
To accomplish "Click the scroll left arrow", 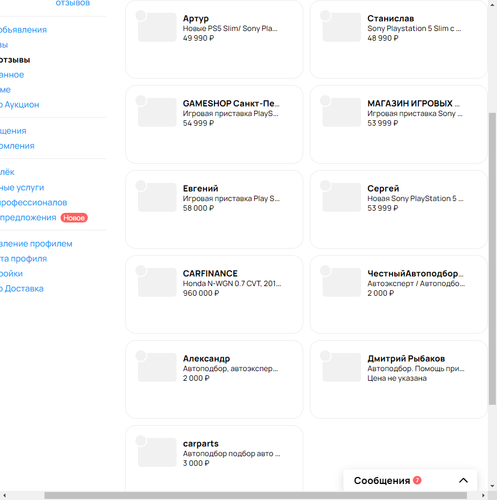I will (4, 495).
